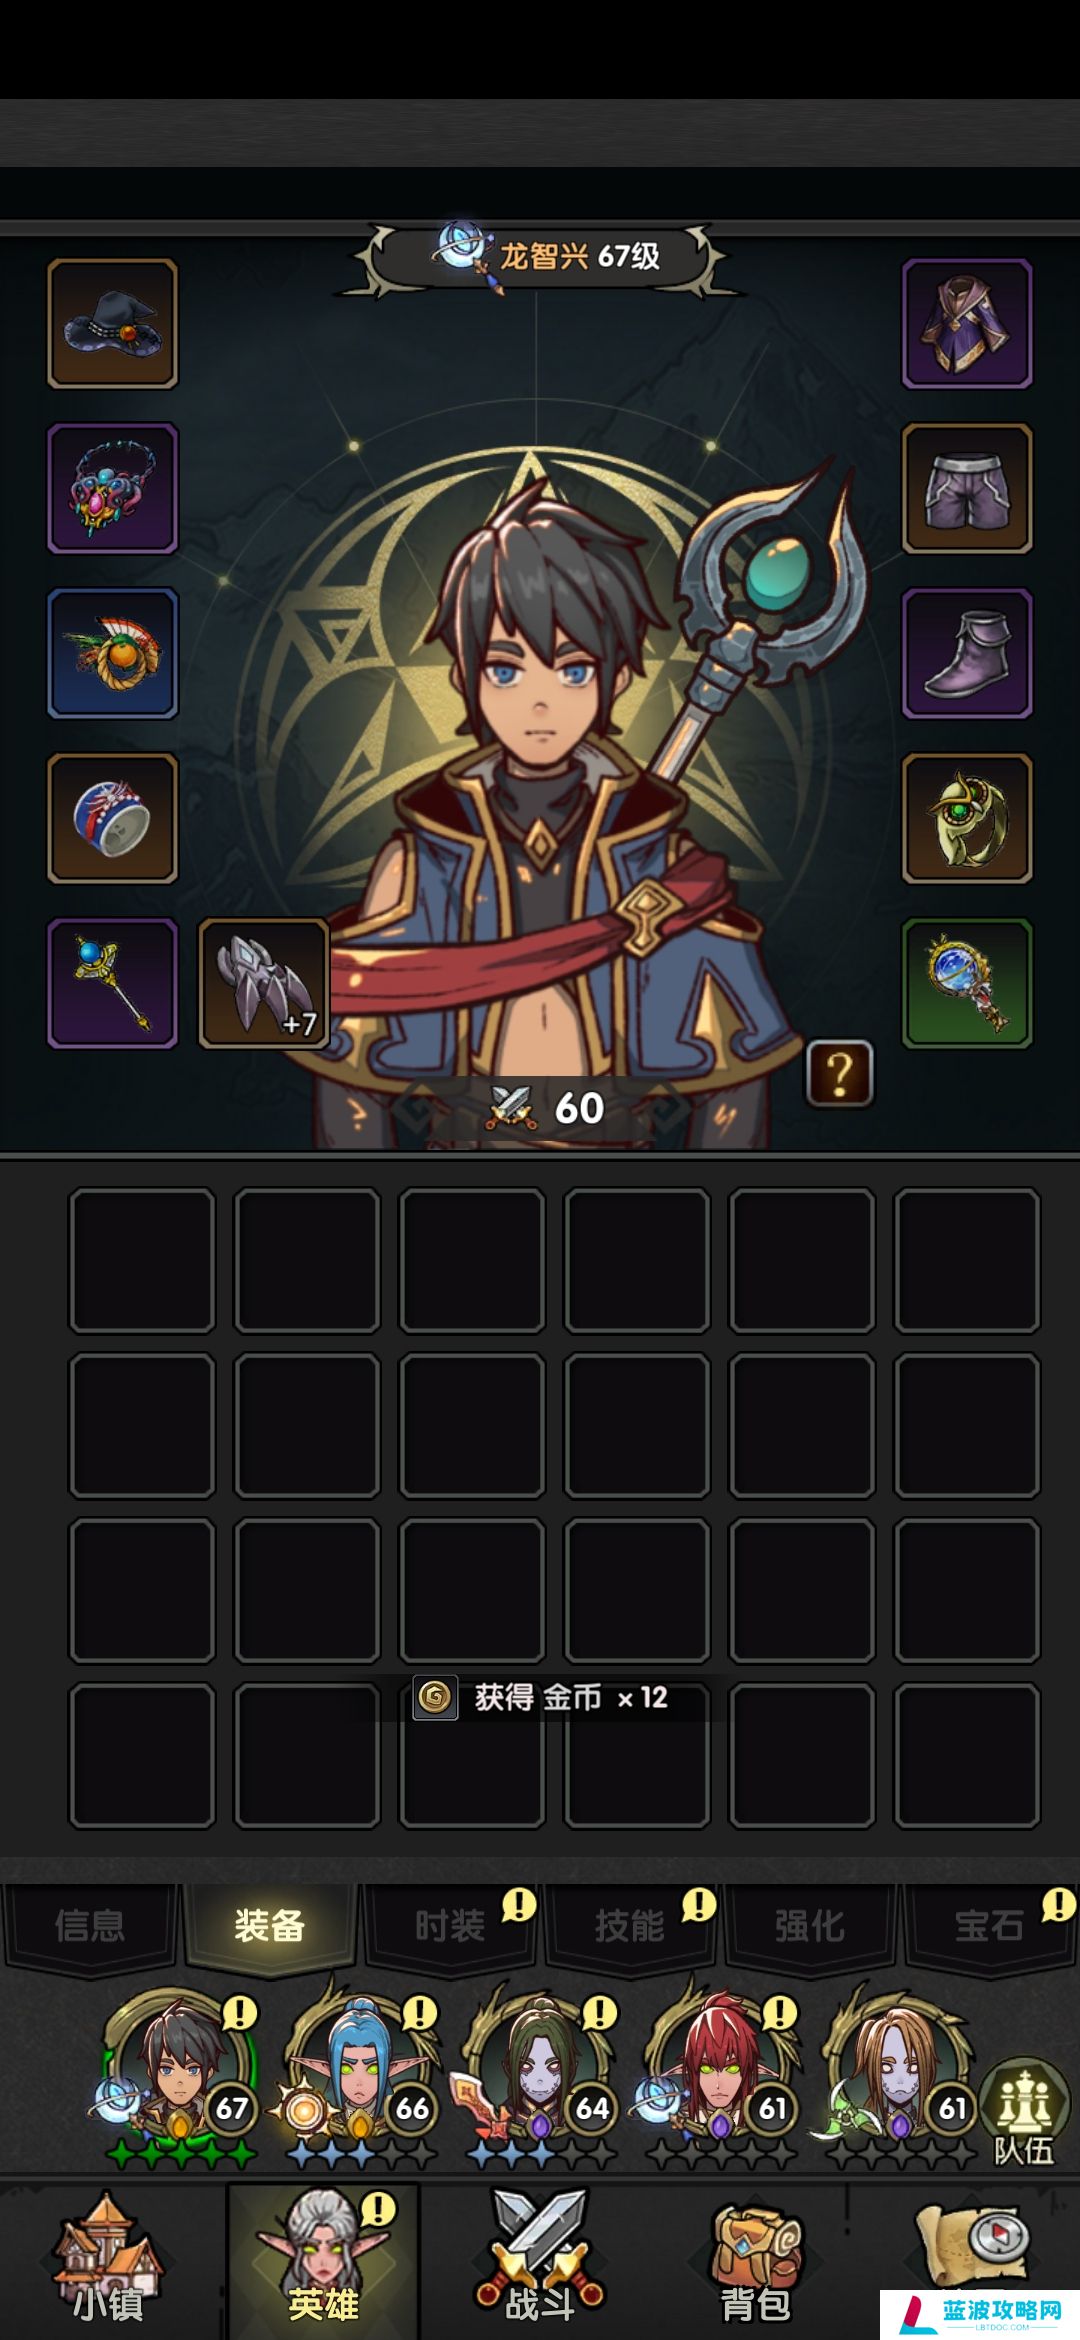Tap the purple boots equipment slot
Screen dimensions: 1080x2340
[x=967, y=653]
